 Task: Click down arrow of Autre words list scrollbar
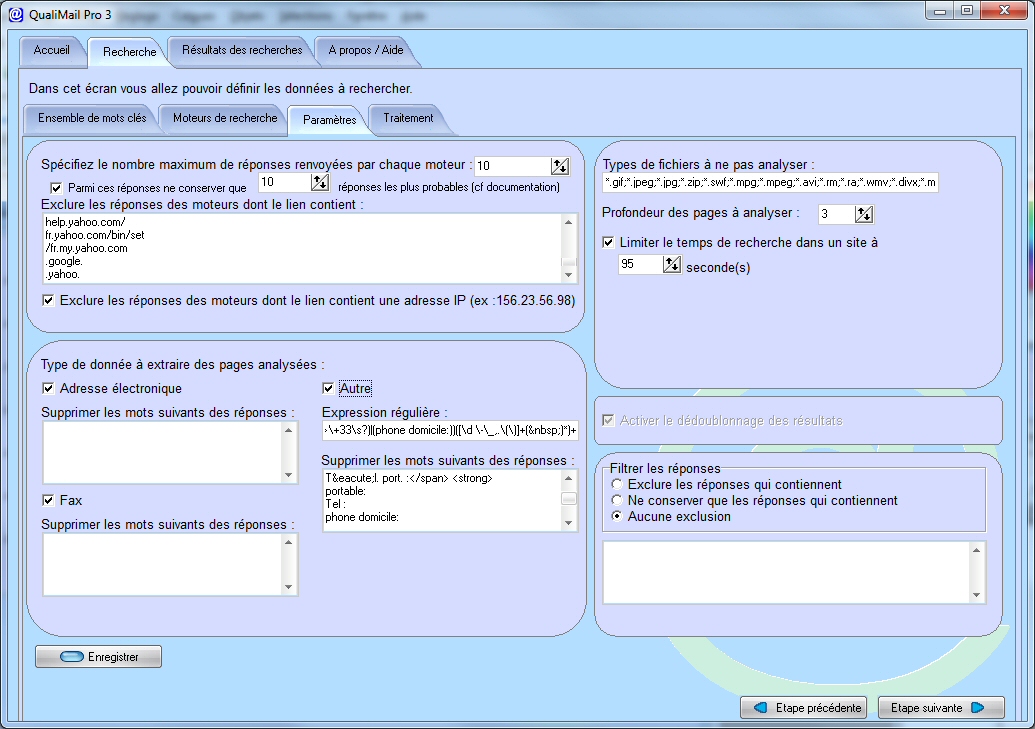point(568,524)
